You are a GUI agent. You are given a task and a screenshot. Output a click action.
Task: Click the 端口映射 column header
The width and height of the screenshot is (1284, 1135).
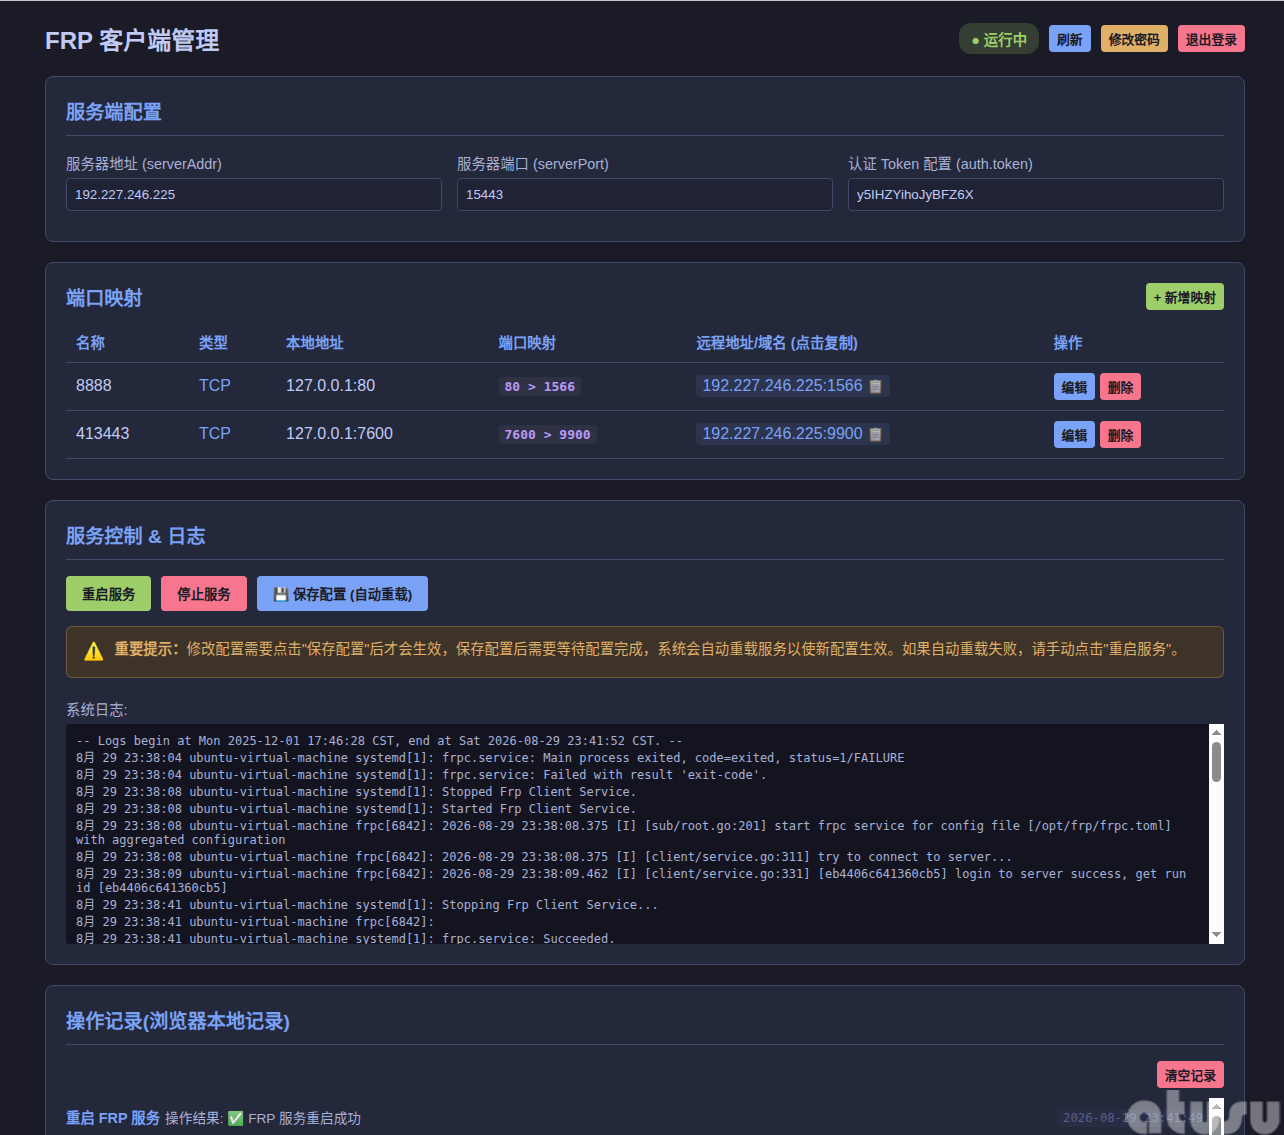(x=527, y=343)
